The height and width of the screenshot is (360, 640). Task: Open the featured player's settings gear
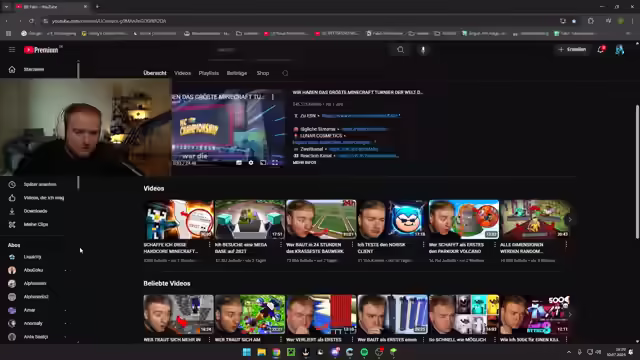pos(251,162)
